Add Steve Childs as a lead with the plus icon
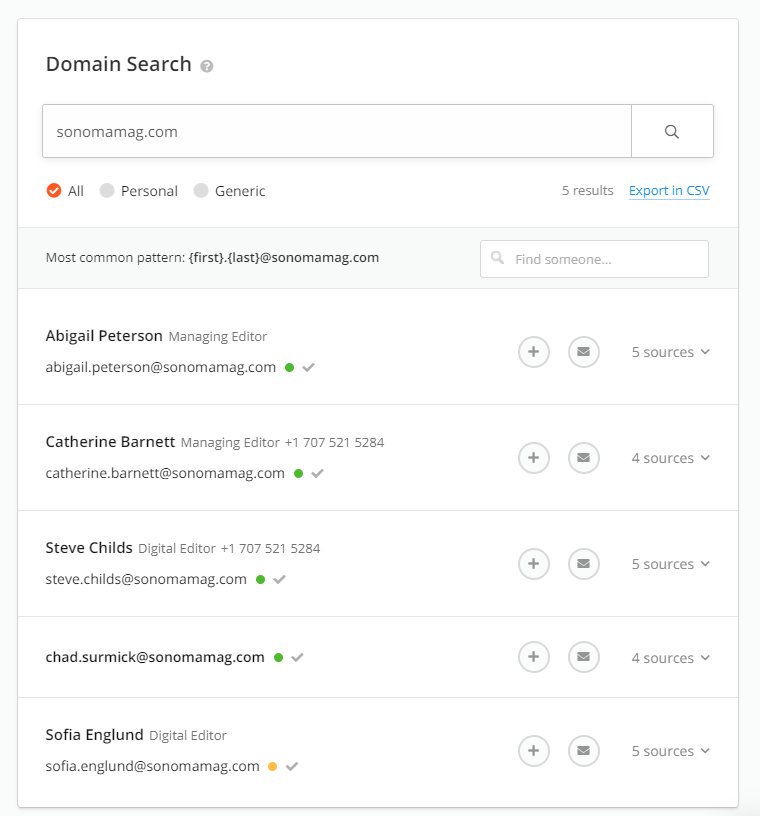The width and height of the screenshot is (760, 816). [x=534, y=564]
